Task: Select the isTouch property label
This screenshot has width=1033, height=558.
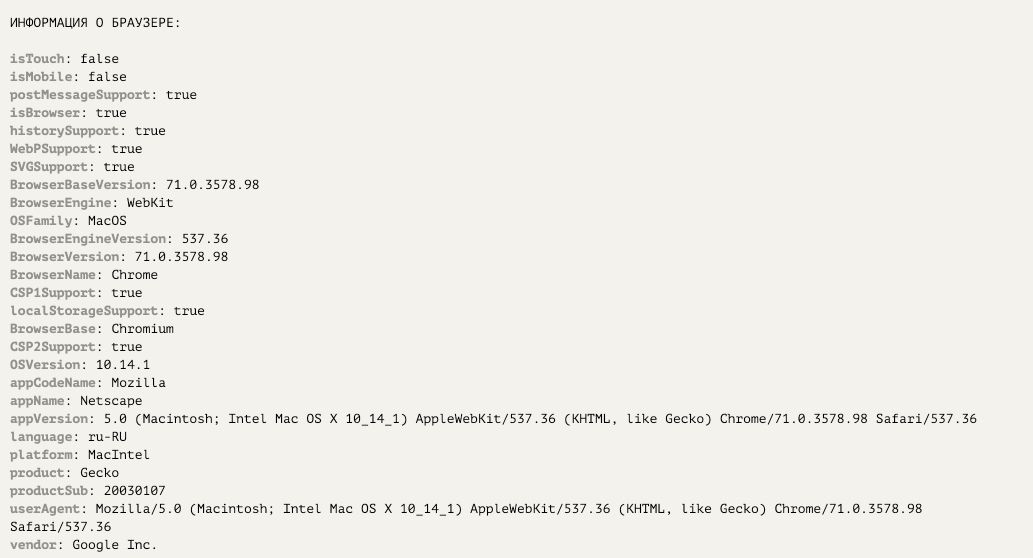Action: pyautogui.click(x=37, y=59)
